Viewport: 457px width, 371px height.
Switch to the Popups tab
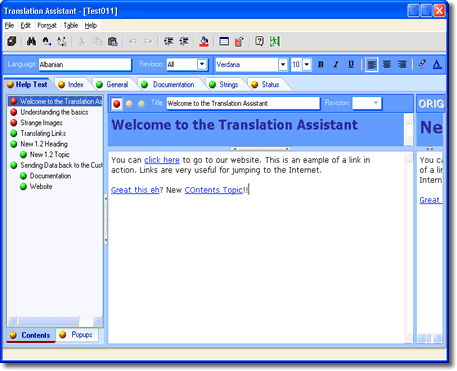pyautogui.click(x=77, y=335)
